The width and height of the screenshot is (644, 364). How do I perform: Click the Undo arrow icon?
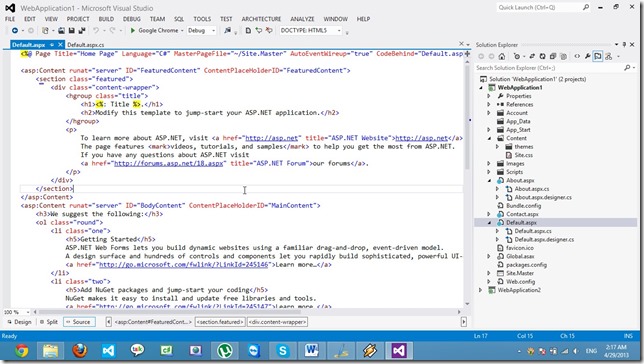click(x=96, y=30)
